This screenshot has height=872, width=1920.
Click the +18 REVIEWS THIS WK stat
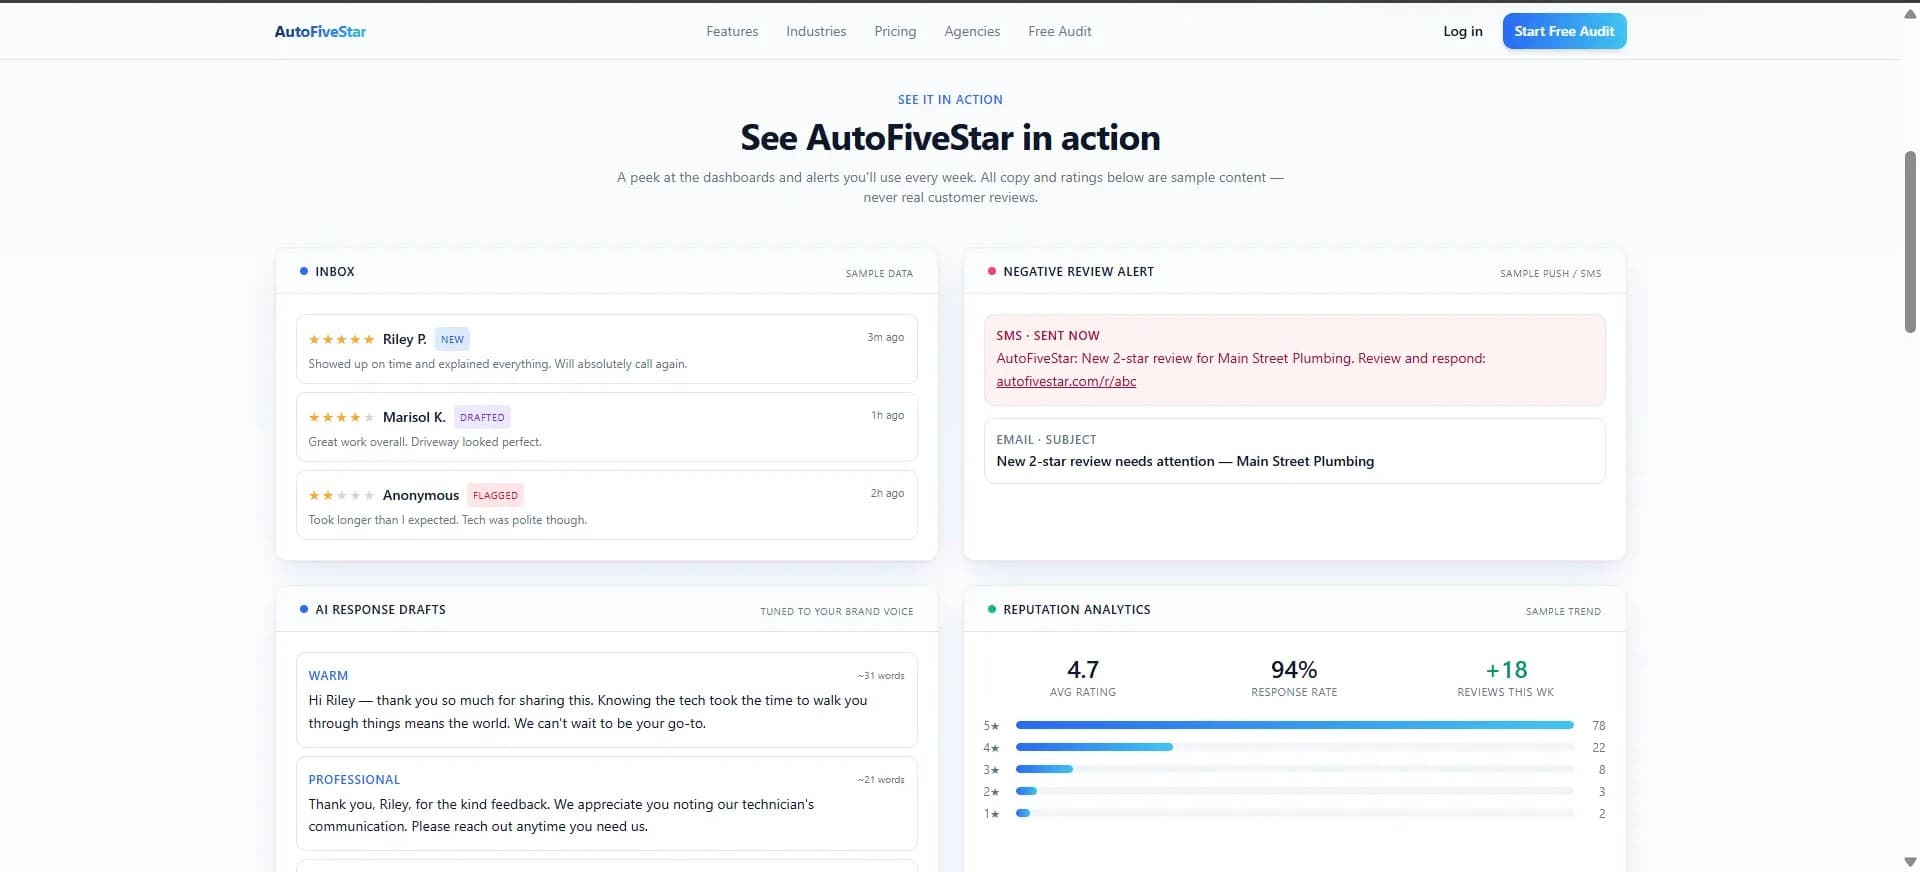tap(1506, 677)
